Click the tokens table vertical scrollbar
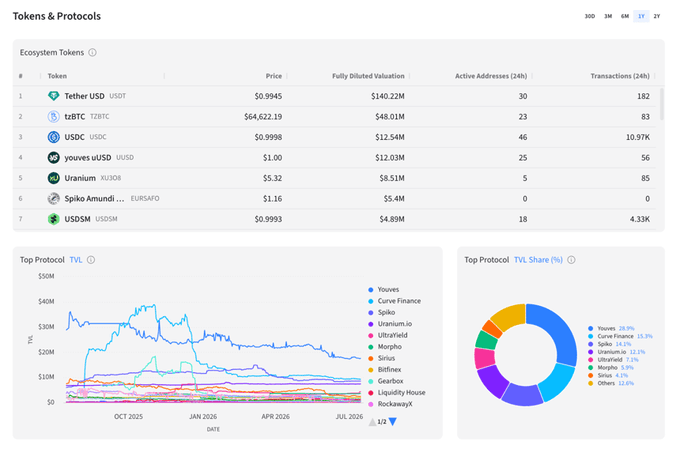This screenshot has height=449, width=680. coord(661,104)
